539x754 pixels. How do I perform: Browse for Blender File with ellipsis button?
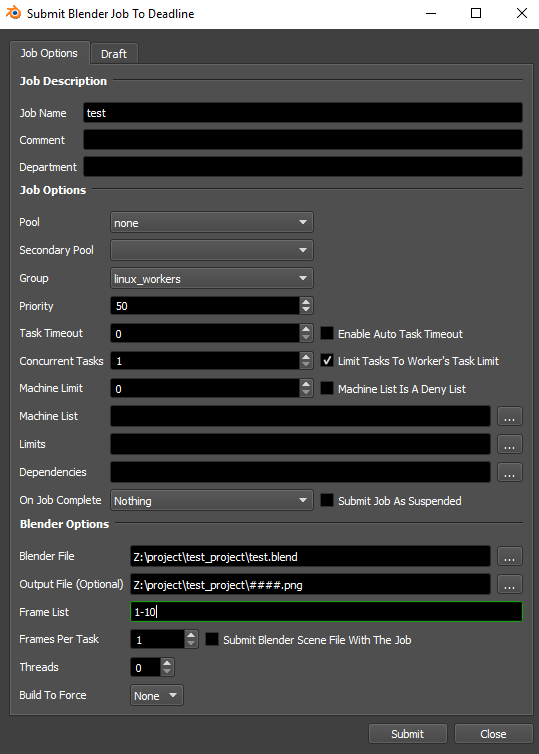coord(509,556)
